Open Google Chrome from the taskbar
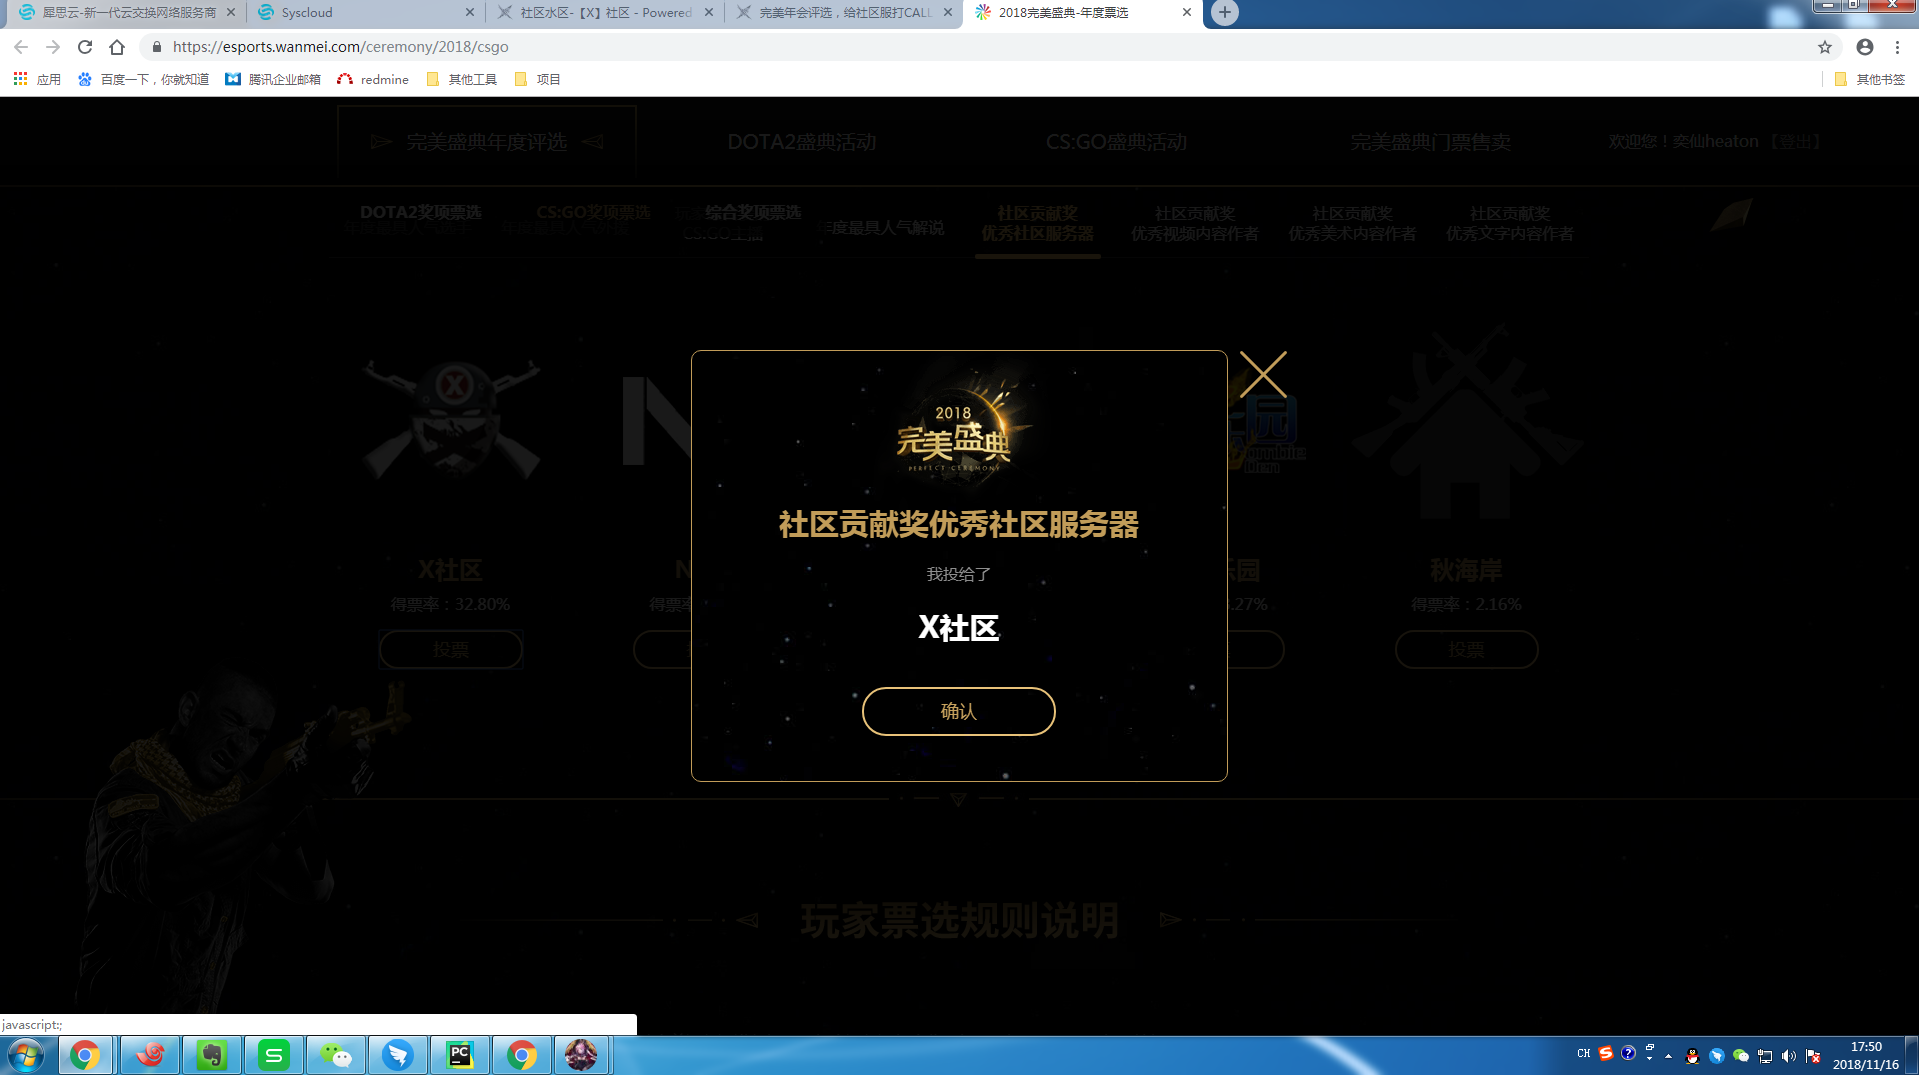Image resolution: width=1919 pixels, height=1075 pixels. click(x=86, y=1055)
